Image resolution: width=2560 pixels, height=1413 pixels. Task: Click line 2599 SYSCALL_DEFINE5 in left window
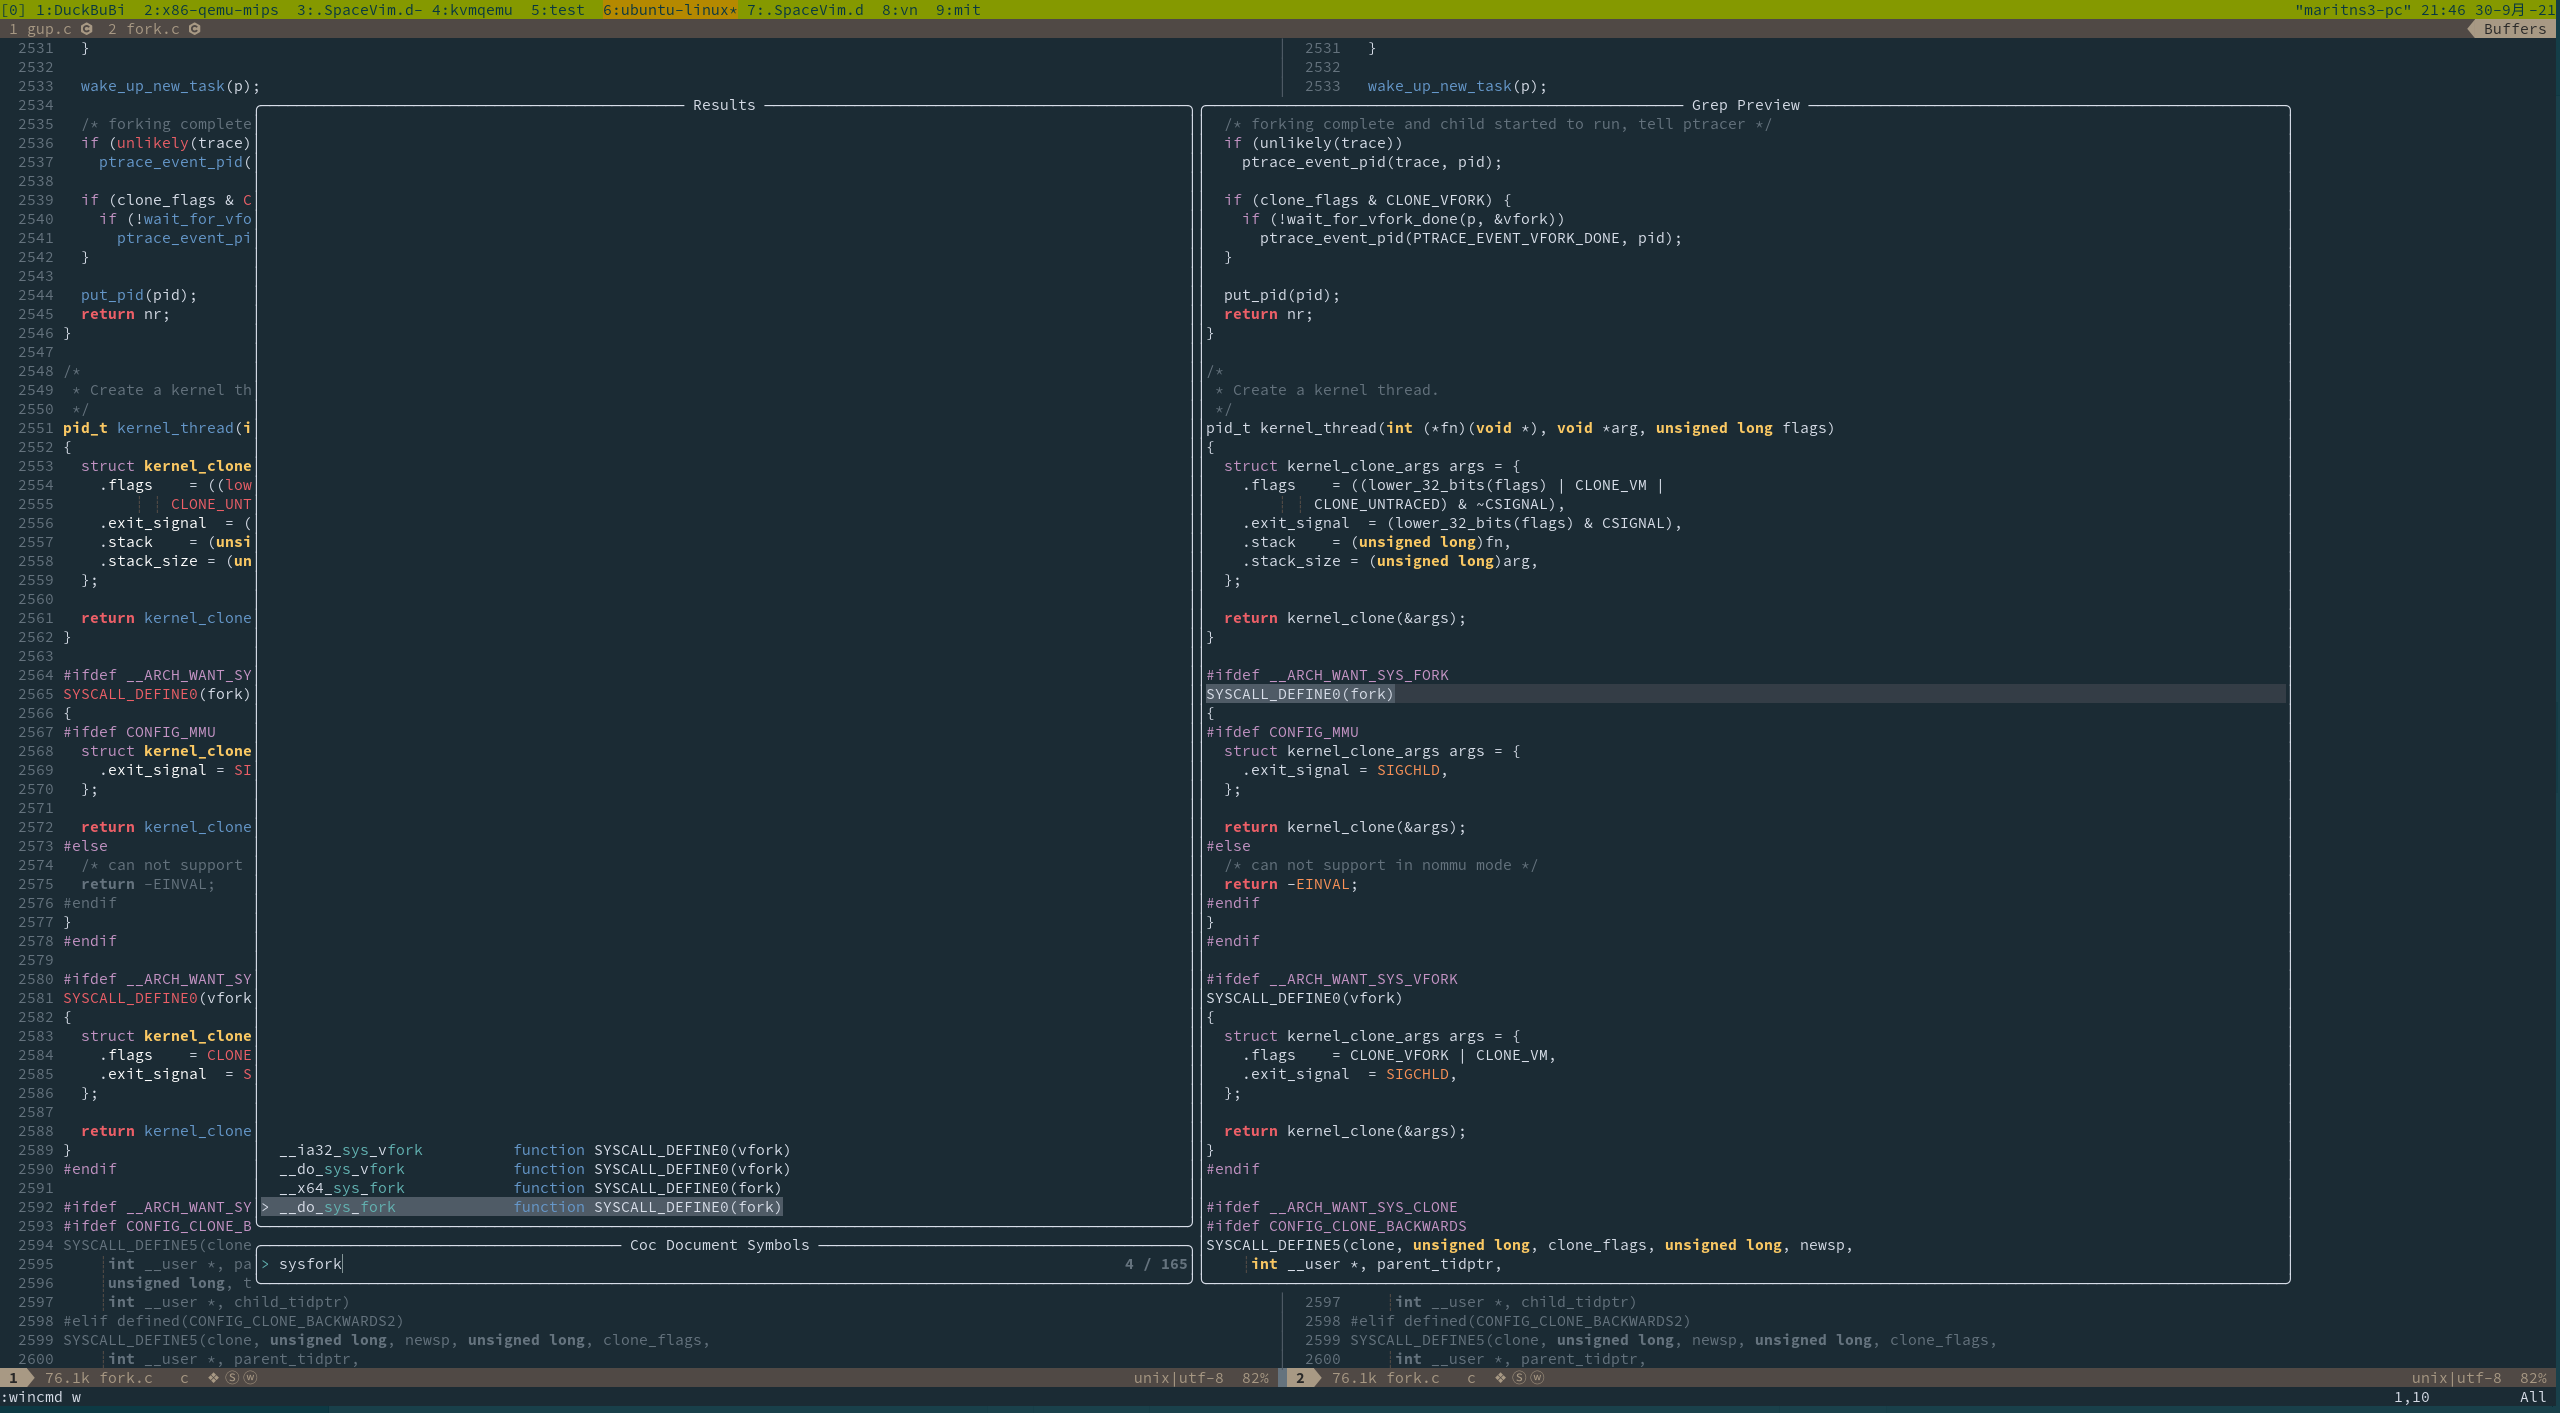coord(387,1340)
